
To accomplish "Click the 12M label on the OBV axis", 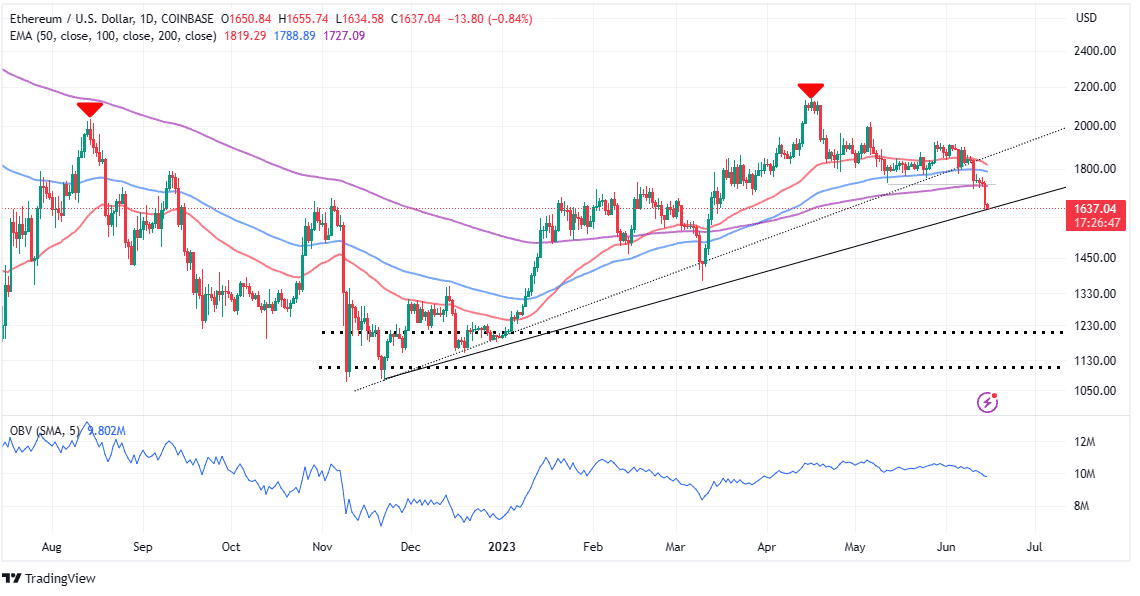I will pyautogui.click(x=1086, y=442).
